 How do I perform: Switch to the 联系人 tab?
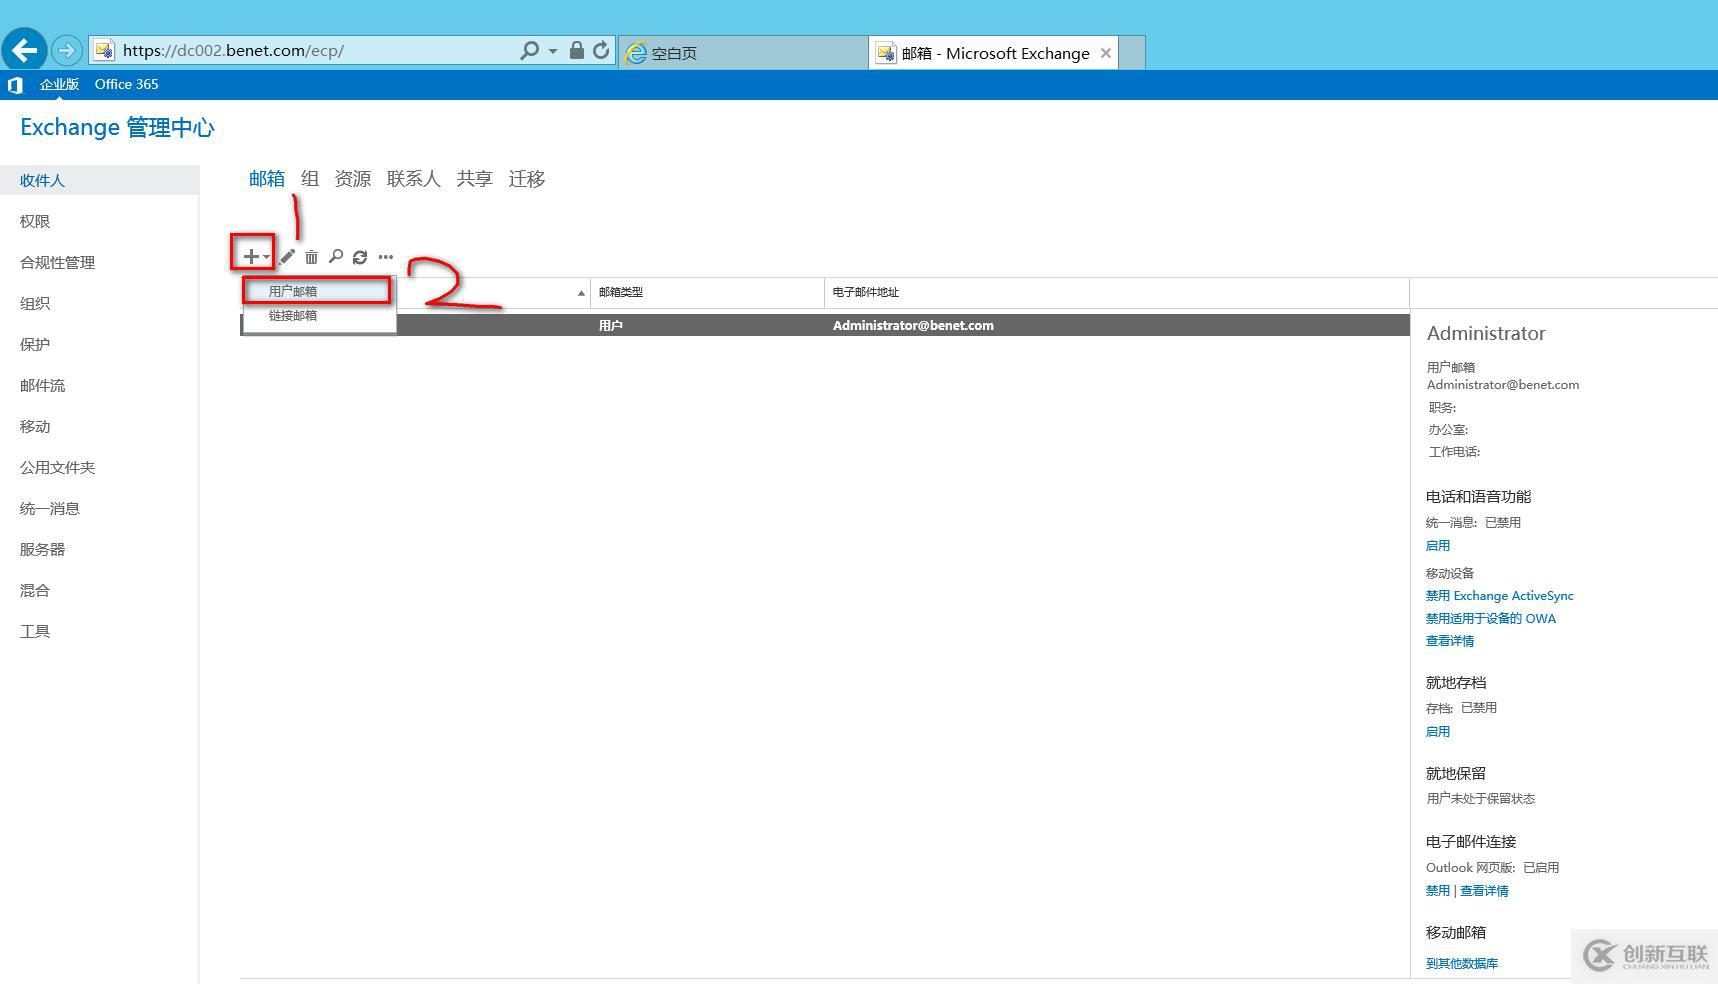coord(414,178)
